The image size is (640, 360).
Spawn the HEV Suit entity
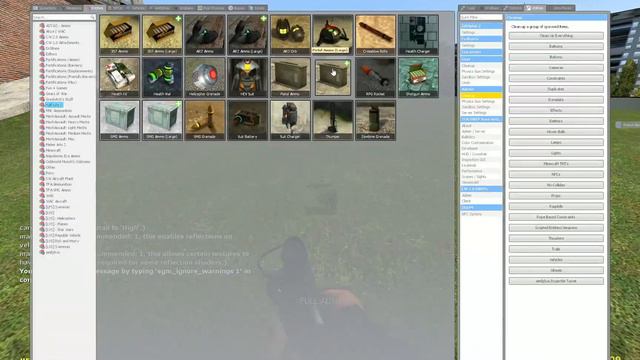(x=247, y=78)
